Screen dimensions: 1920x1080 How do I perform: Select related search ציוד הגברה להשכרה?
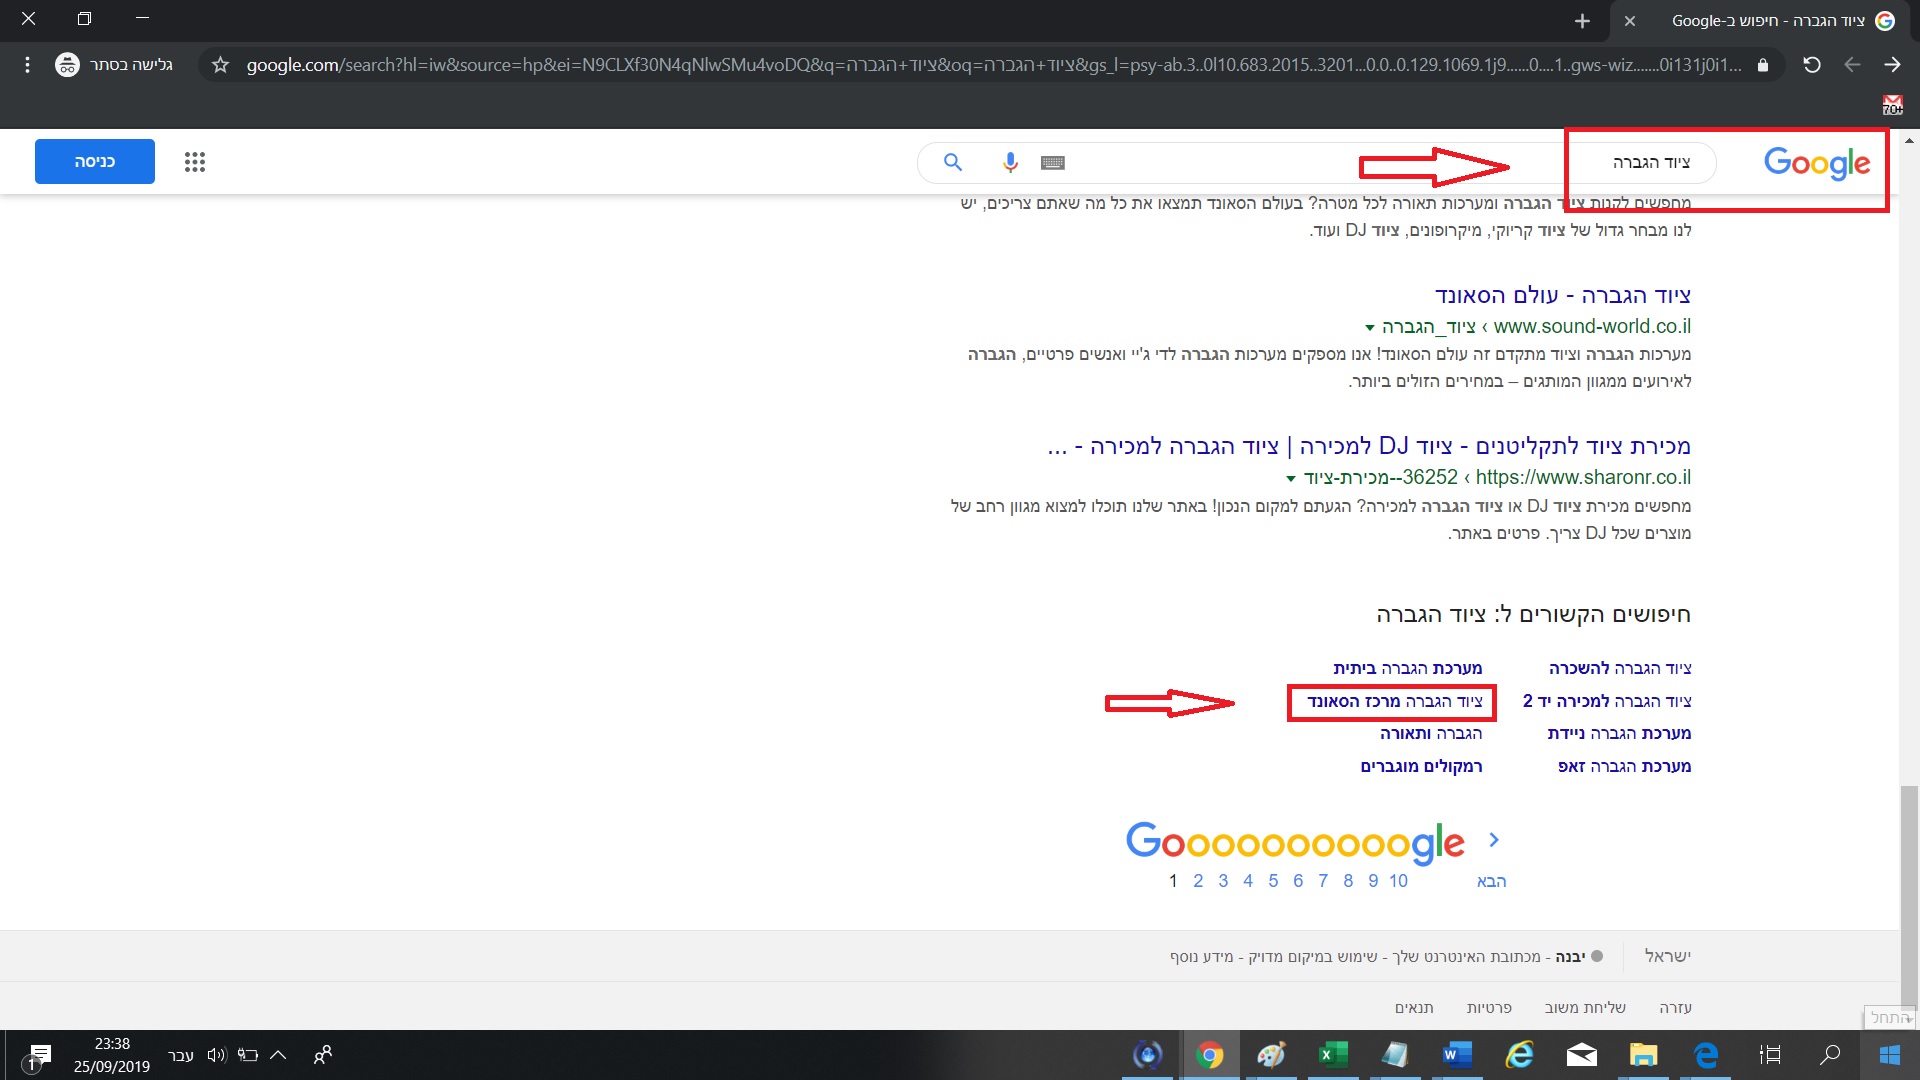(x=1620, y=668)
